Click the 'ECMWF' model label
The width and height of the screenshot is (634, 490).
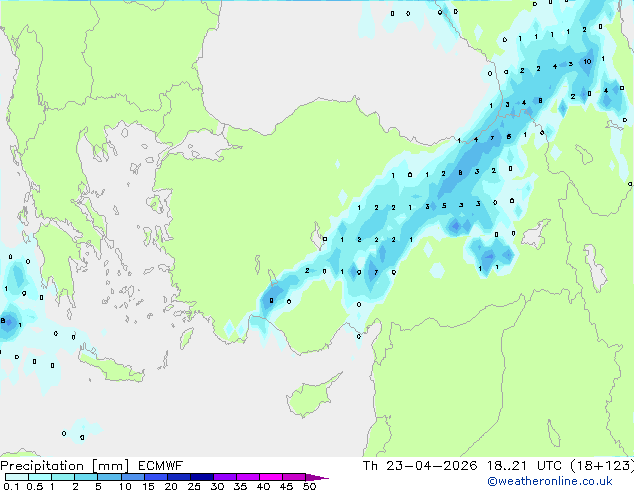pyautogui.click(x=161, y=466)
